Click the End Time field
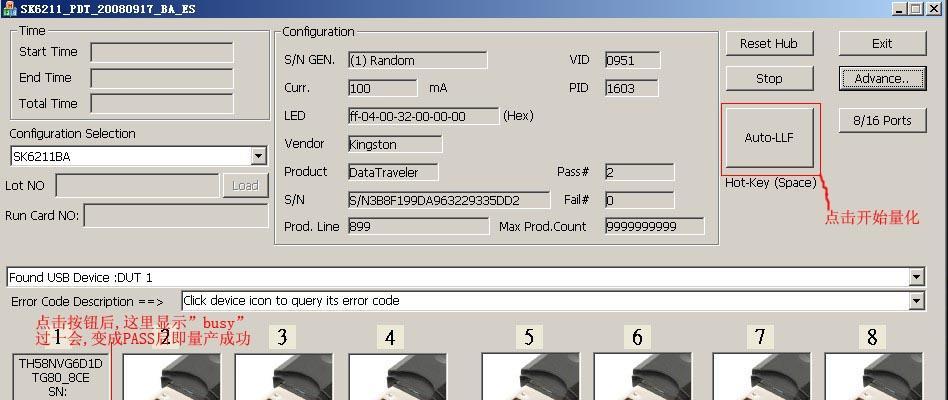Viewport: 948px width, 400px height. (x=162, y=78)
